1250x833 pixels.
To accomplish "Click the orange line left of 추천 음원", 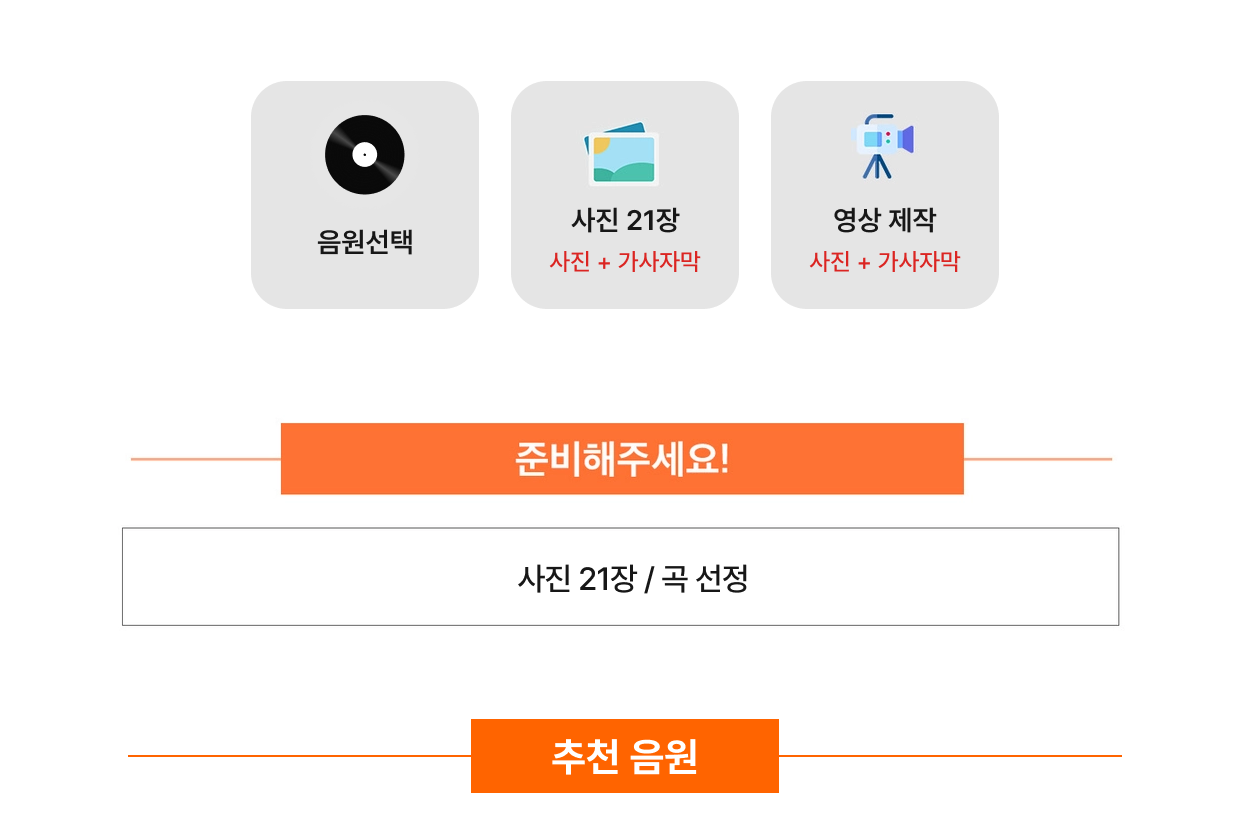I will click(299, 756).
